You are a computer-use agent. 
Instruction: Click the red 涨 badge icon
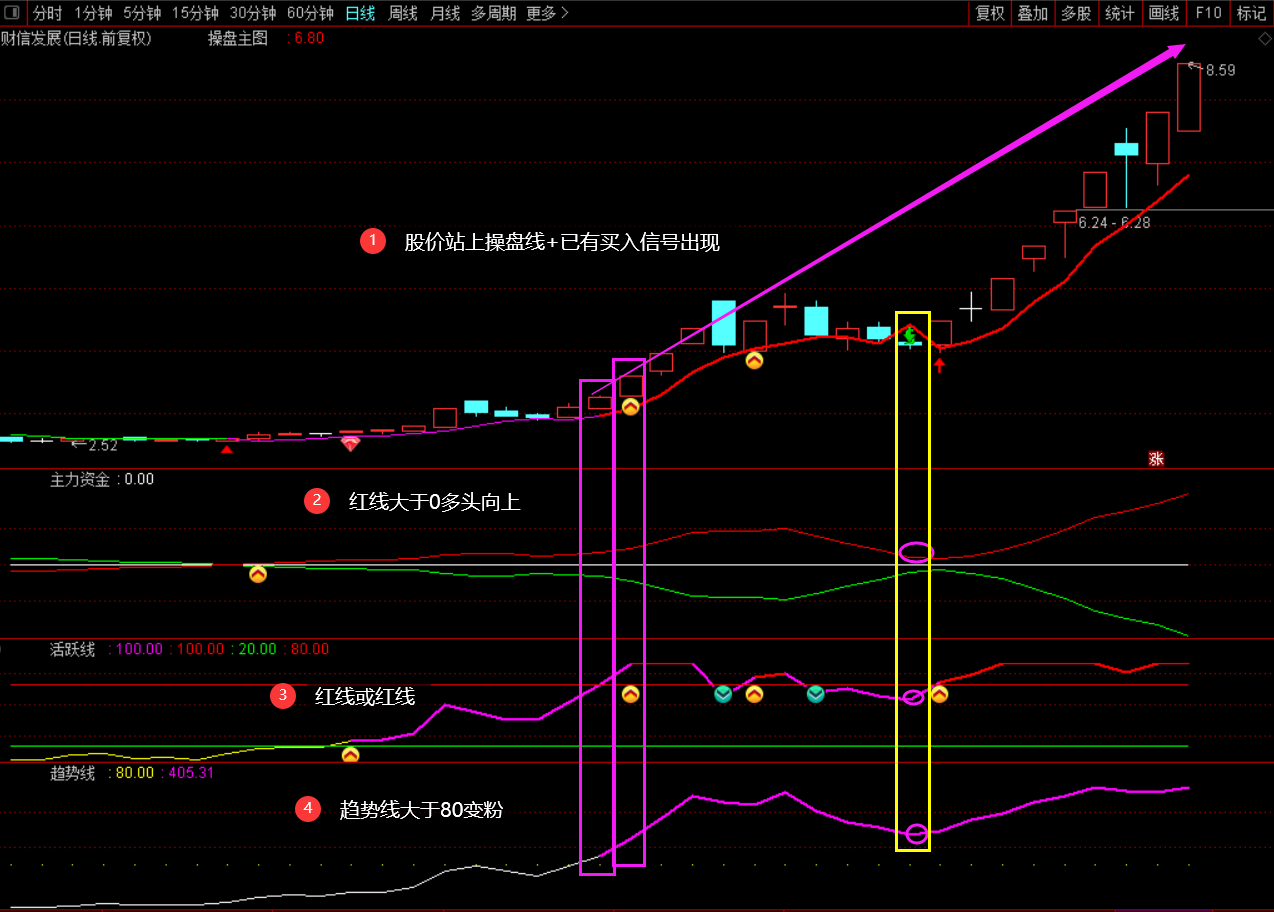tap(1156, 459)
